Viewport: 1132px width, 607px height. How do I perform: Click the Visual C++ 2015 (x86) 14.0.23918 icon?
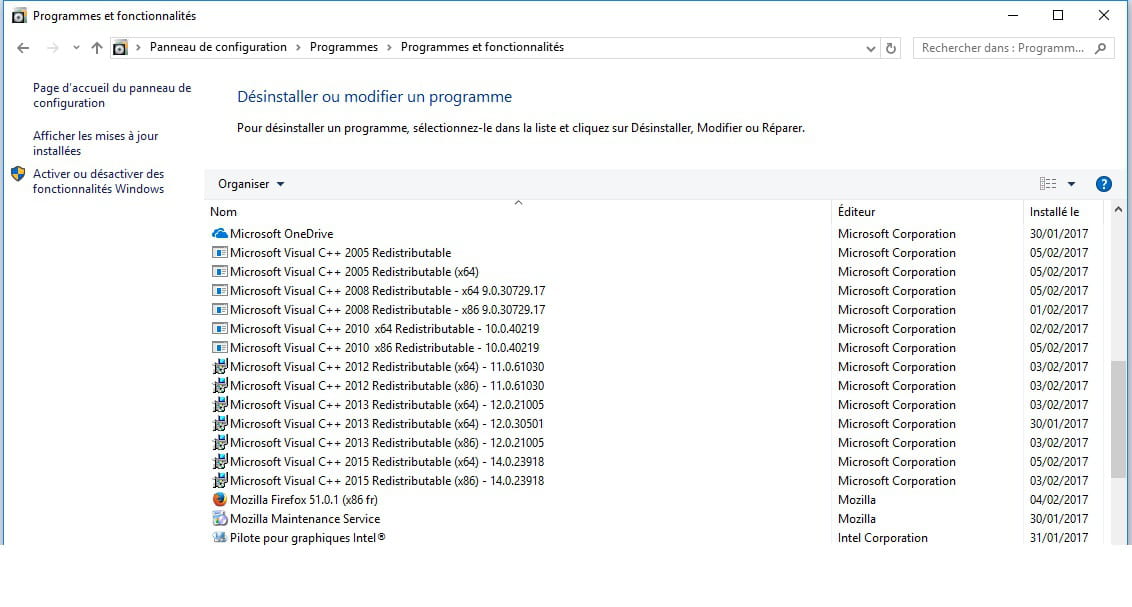[219, 481]
